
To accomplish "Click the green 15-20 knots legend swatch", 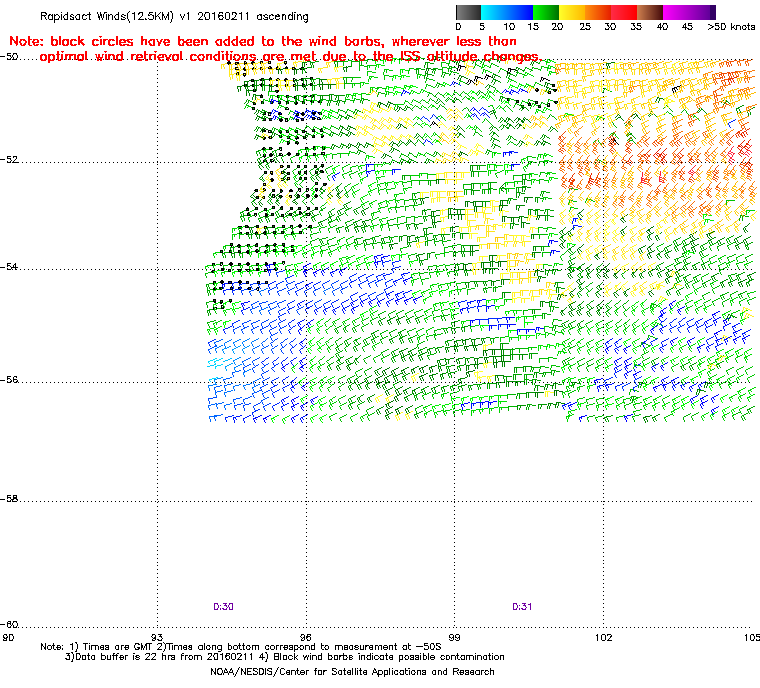I will pyautogui.click(x=546, y=12).
